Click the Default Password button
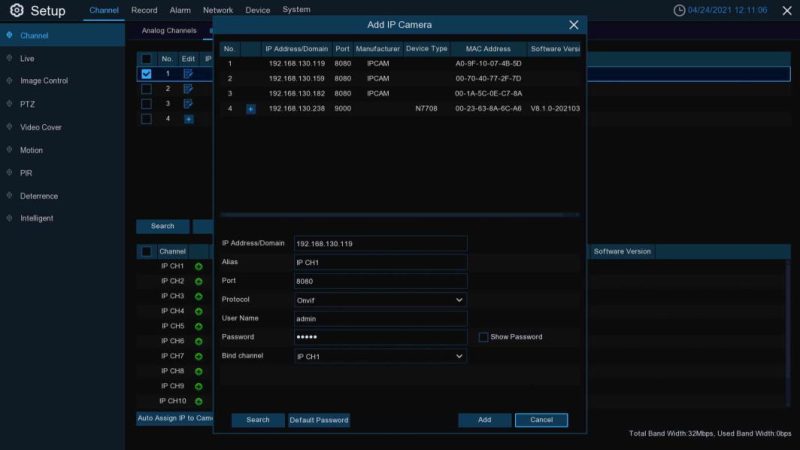Screen dimensions: 800x450 [x=319, y=420]
